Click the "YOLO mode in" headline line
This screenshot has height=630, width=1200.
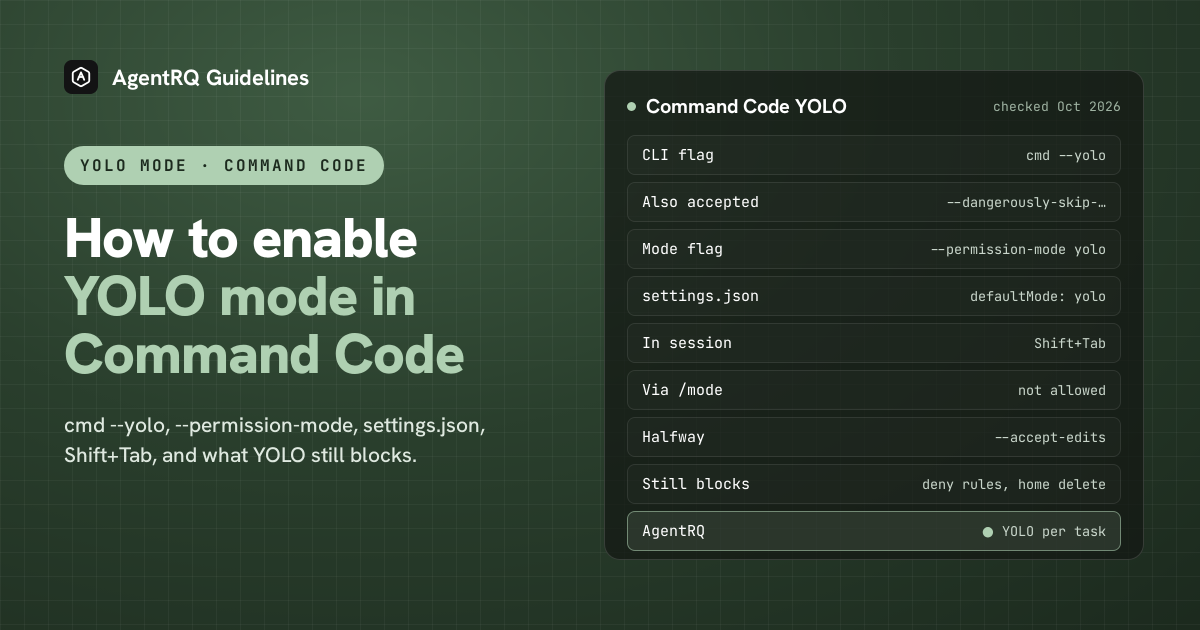coord(240,297)
